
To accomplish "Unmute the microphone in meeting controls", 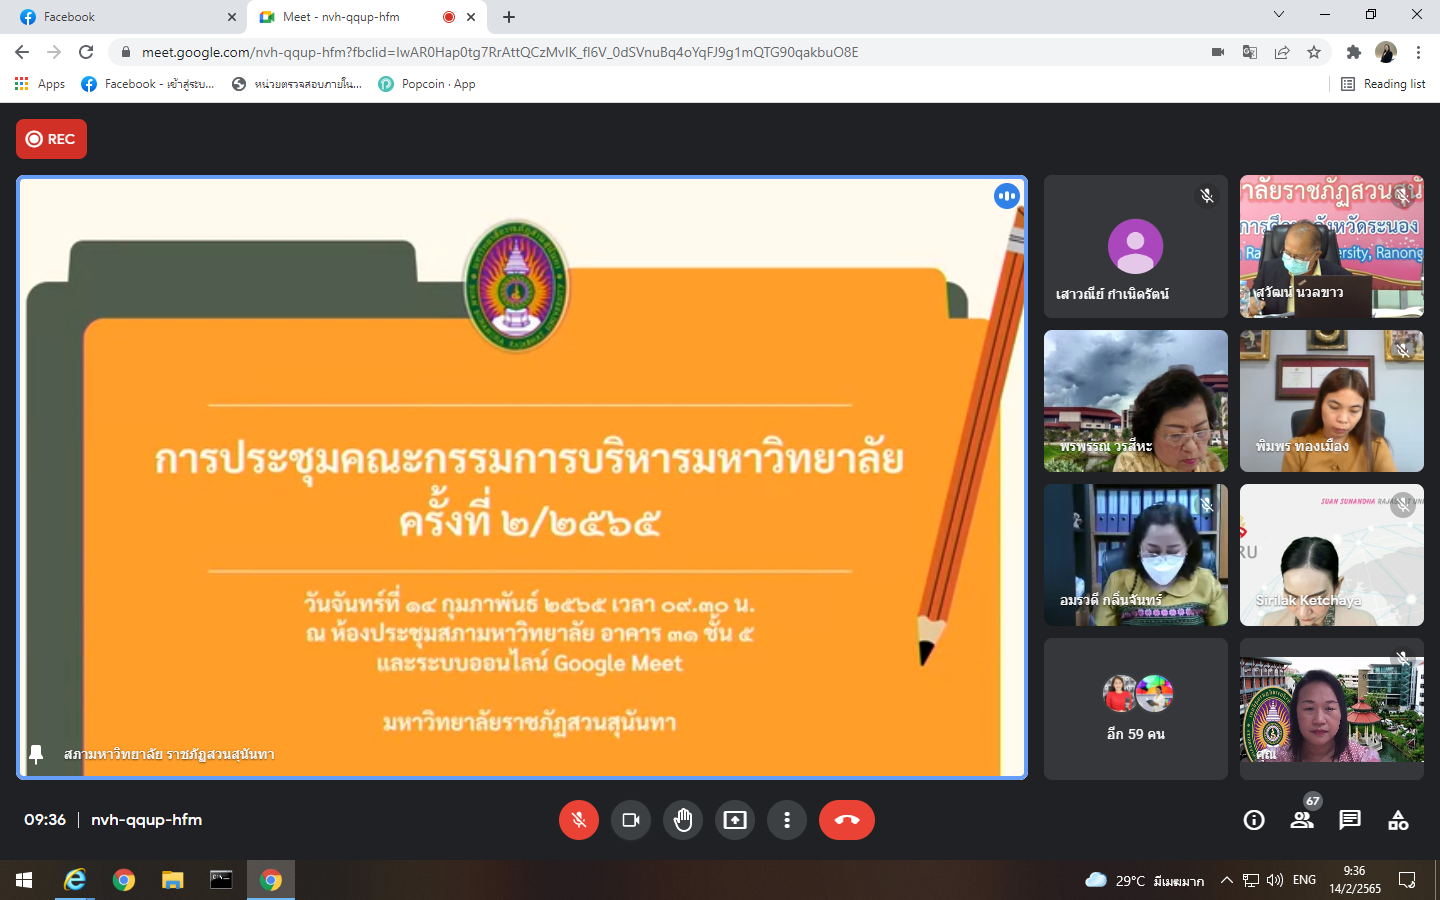I will [578, 820].
